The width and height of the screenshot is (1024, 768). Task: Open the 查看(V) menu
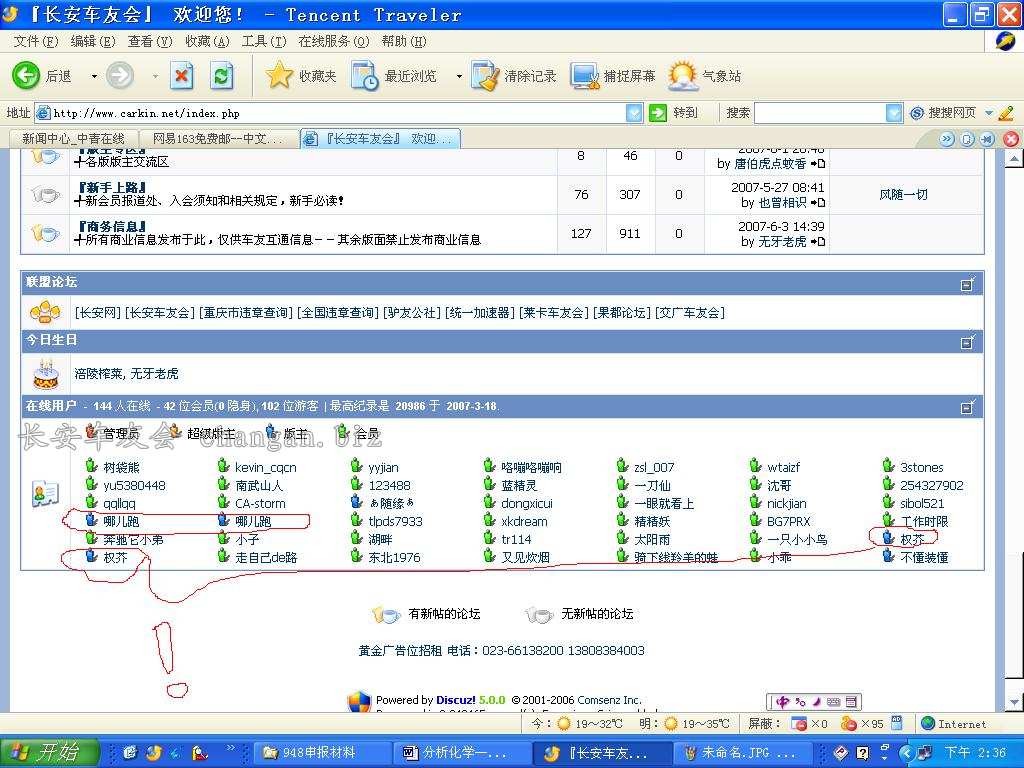tap(150, 41)
